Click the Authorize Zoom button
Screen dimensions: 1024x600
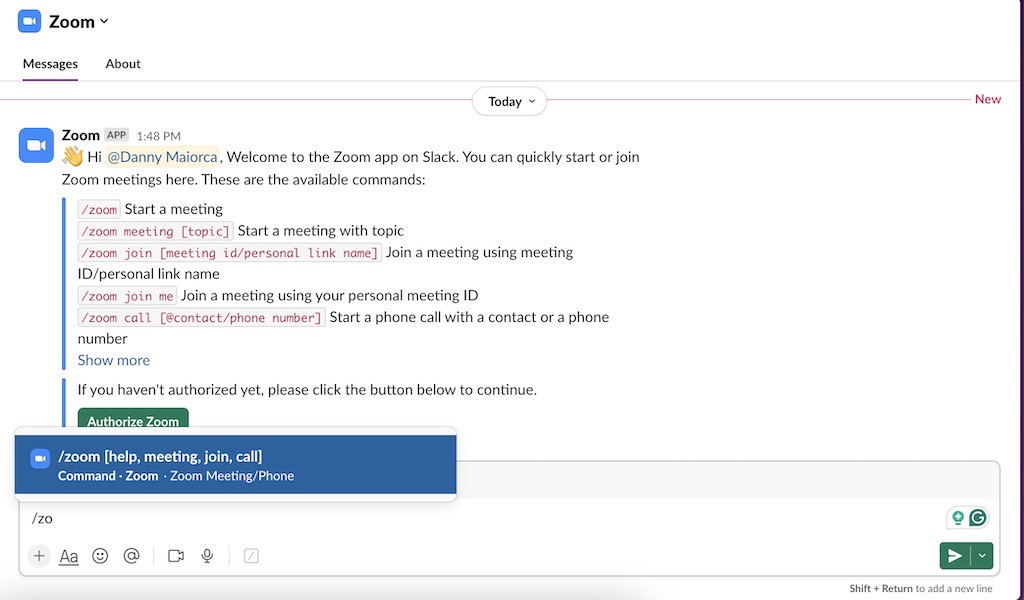tap(132, 421)
